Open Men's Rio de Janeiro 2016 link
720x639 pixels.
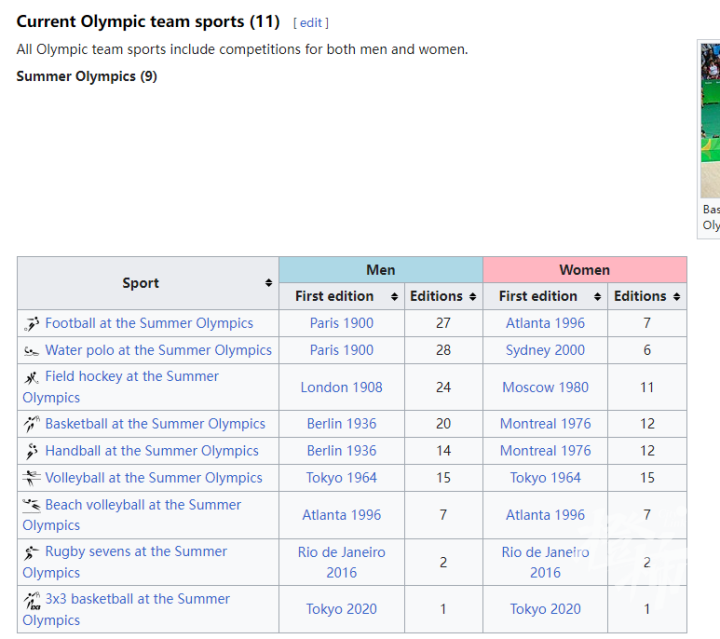[x=341, y=562]
